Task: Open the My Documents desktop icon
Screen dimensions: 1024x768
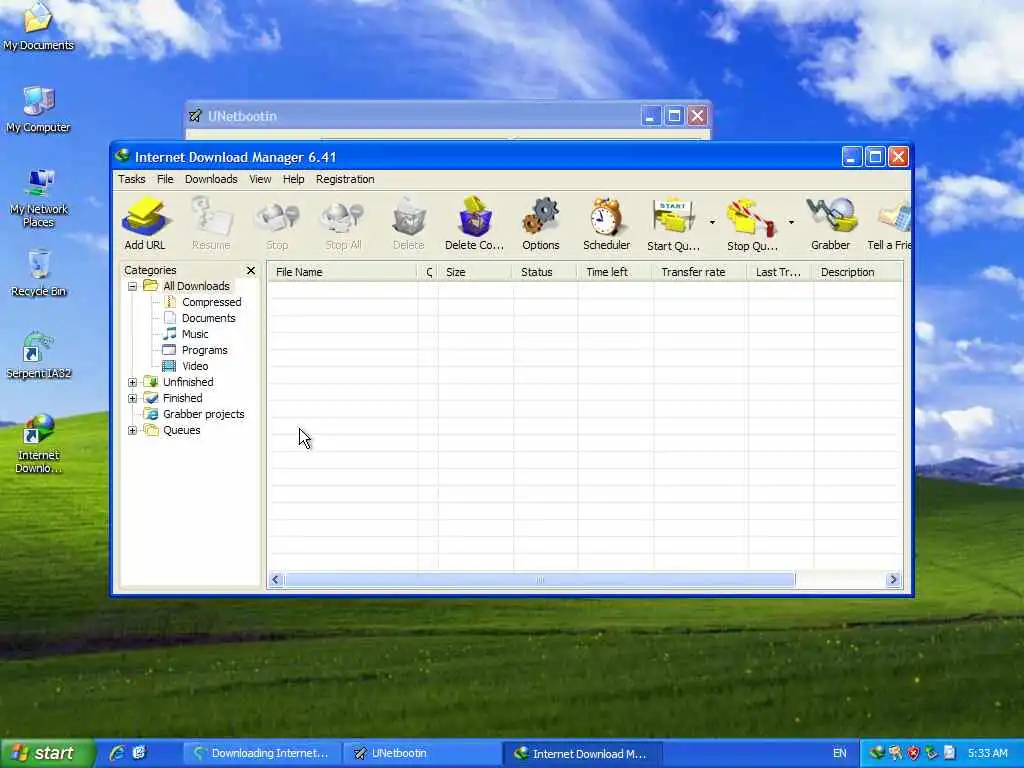Action: (39, 27)
